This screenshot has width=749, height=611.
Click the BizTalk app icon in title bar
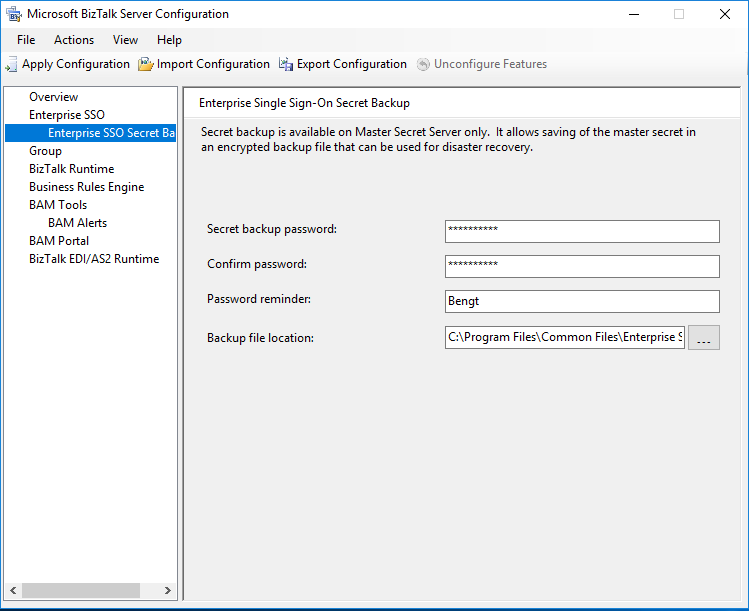pos(14,14)
